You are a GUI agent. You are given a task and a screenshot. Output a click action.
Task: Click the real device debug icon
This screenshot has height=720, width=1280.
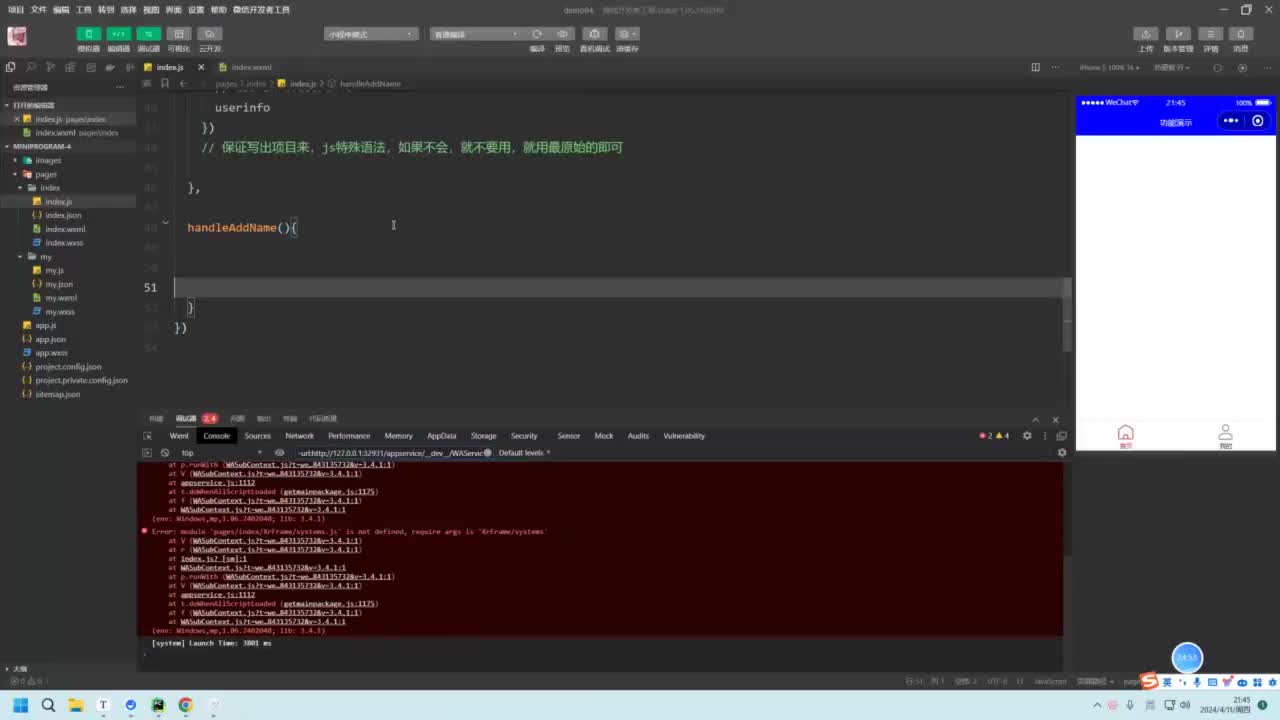click(x=595, y=34)
